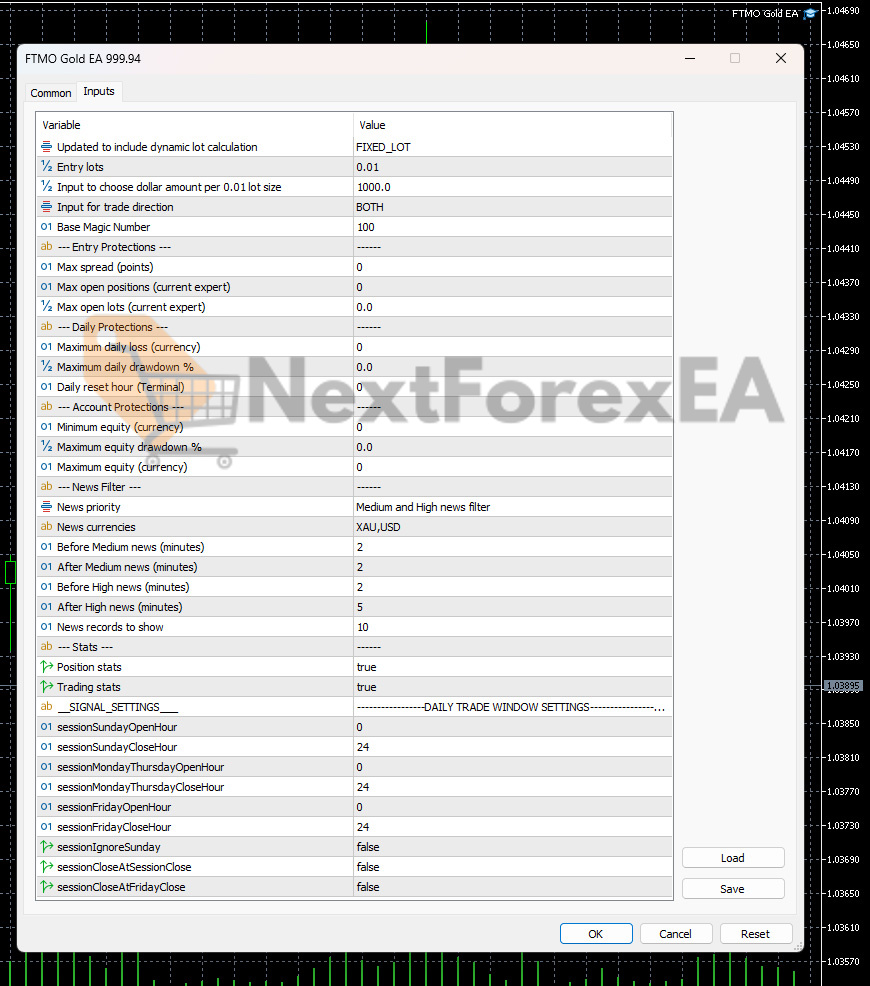
Task: Click the enum icon next to News priority
Action: (46, 507)
